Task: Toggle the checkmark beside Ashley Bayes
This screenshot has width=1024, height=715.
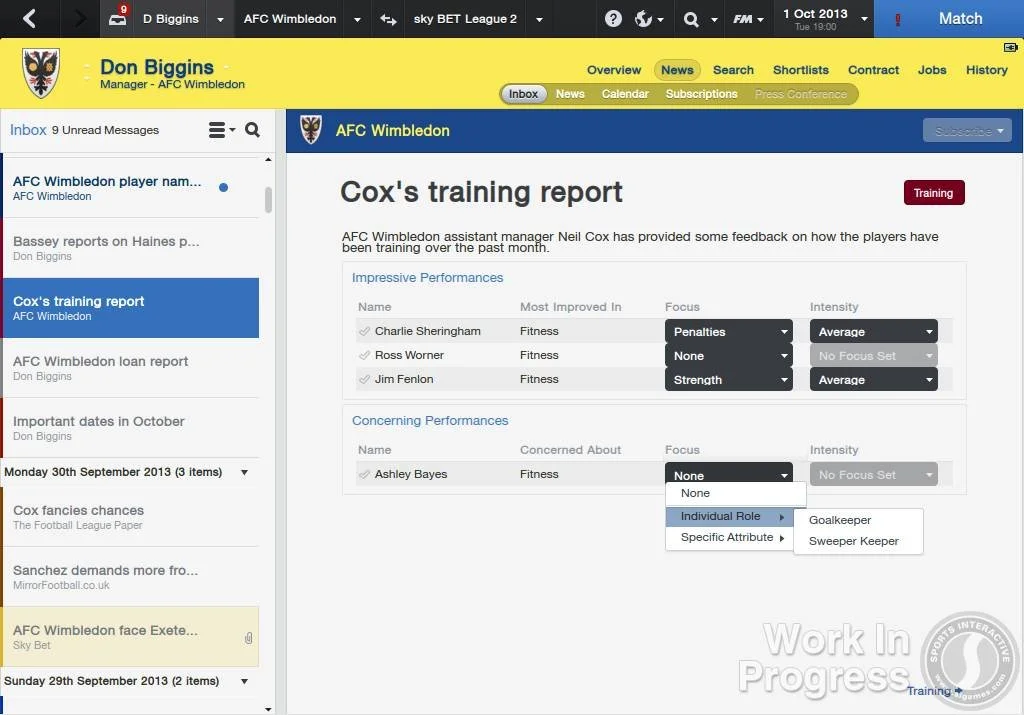Action: [363, 474]
